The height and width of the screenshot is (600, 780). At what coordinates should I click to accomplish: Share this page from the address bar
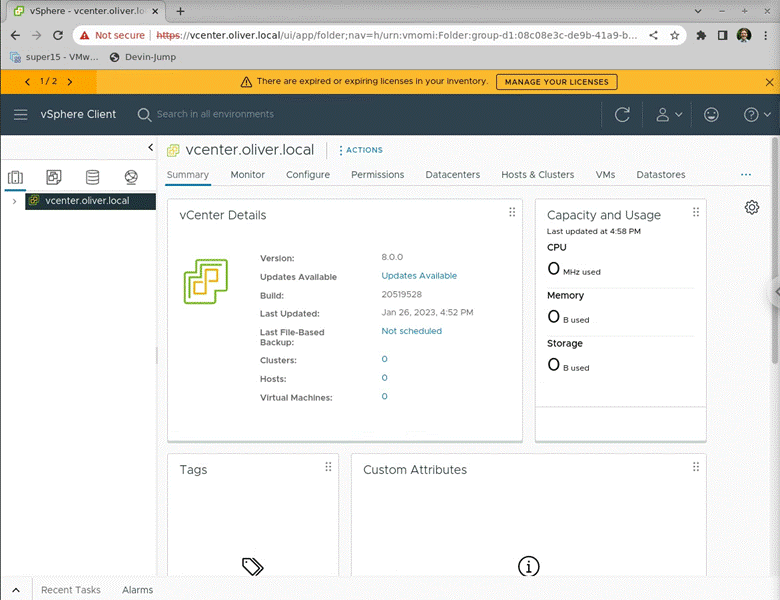[653, 35]
